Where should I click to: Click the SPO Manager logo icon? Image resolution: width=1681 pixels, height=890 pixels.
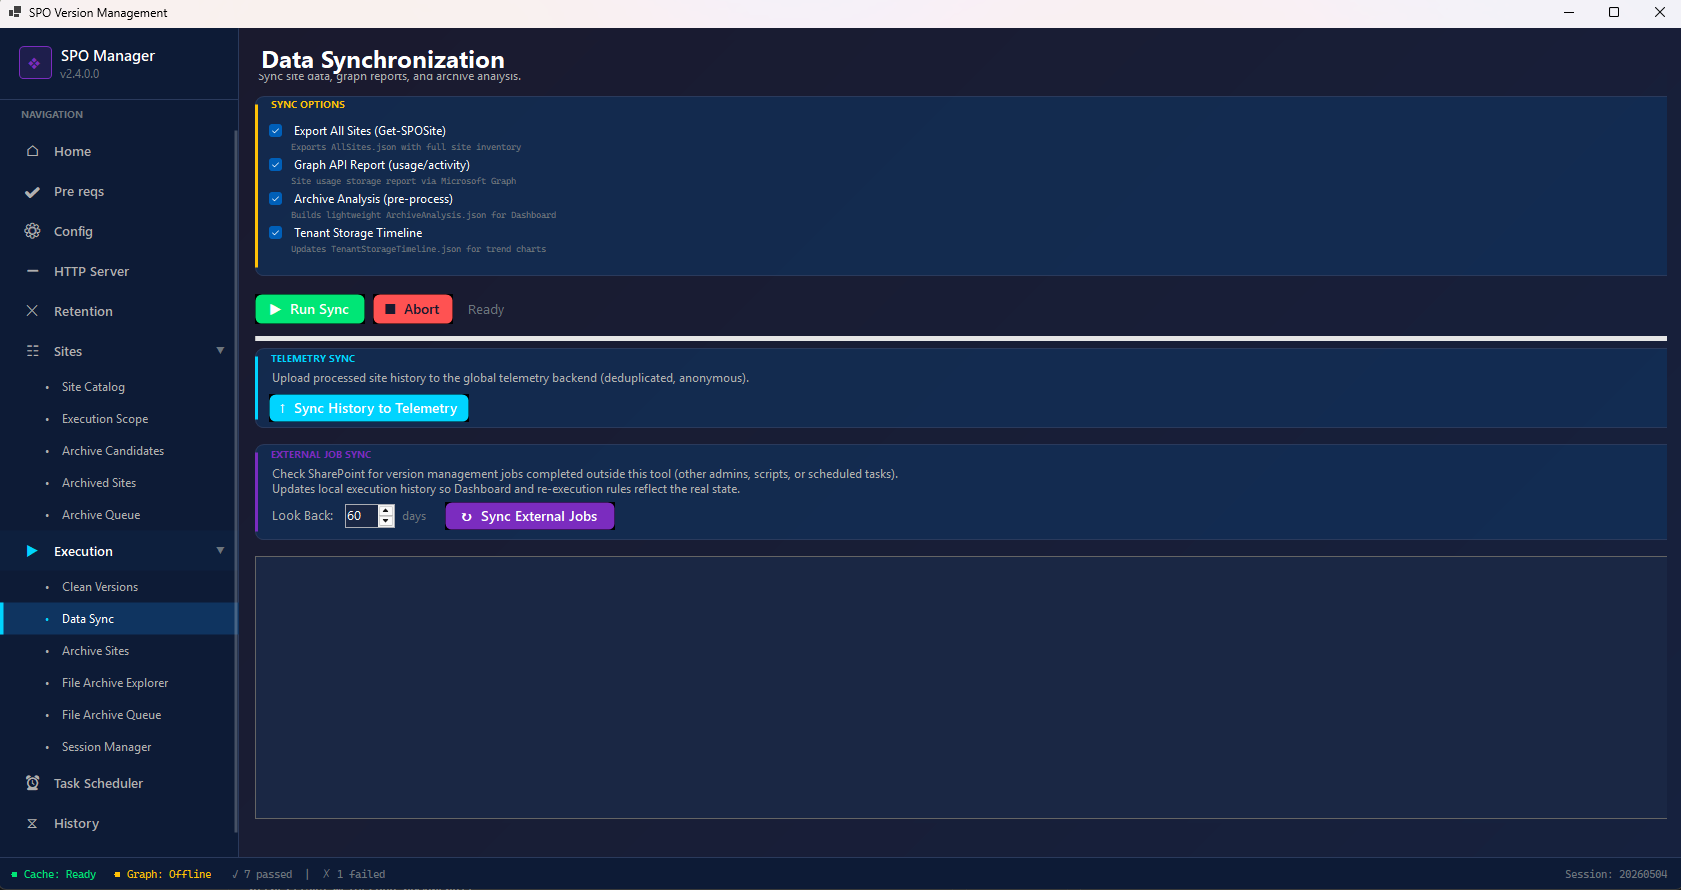(x=35, y=62)
